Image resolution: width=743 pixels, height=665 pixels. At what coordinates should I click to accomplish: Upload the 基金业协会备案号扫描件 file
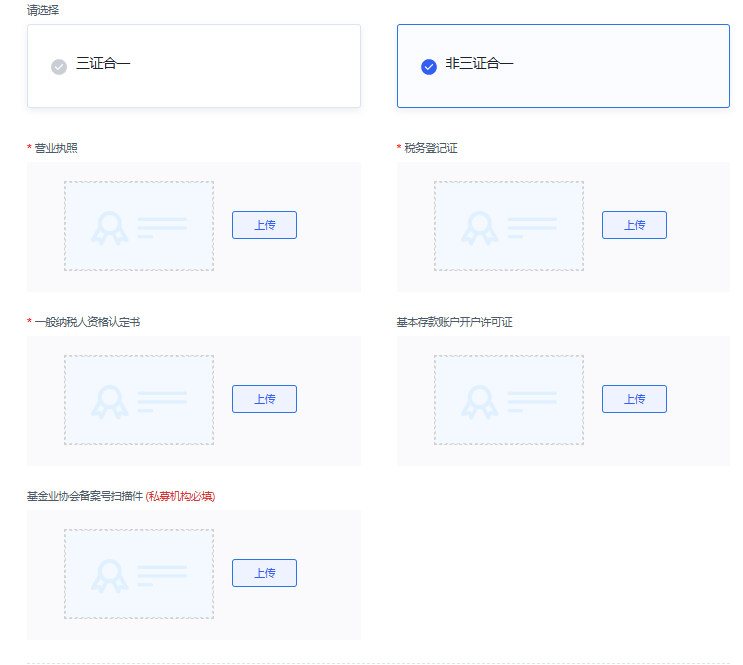[264, 573]
